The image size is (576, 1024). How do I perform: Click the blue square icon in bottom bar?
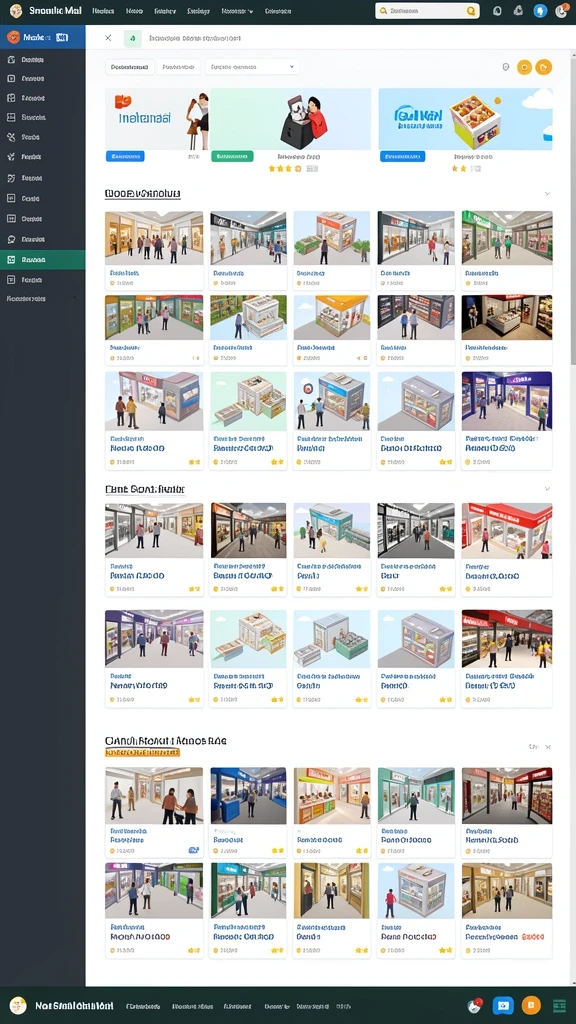tap(503, 1006)
